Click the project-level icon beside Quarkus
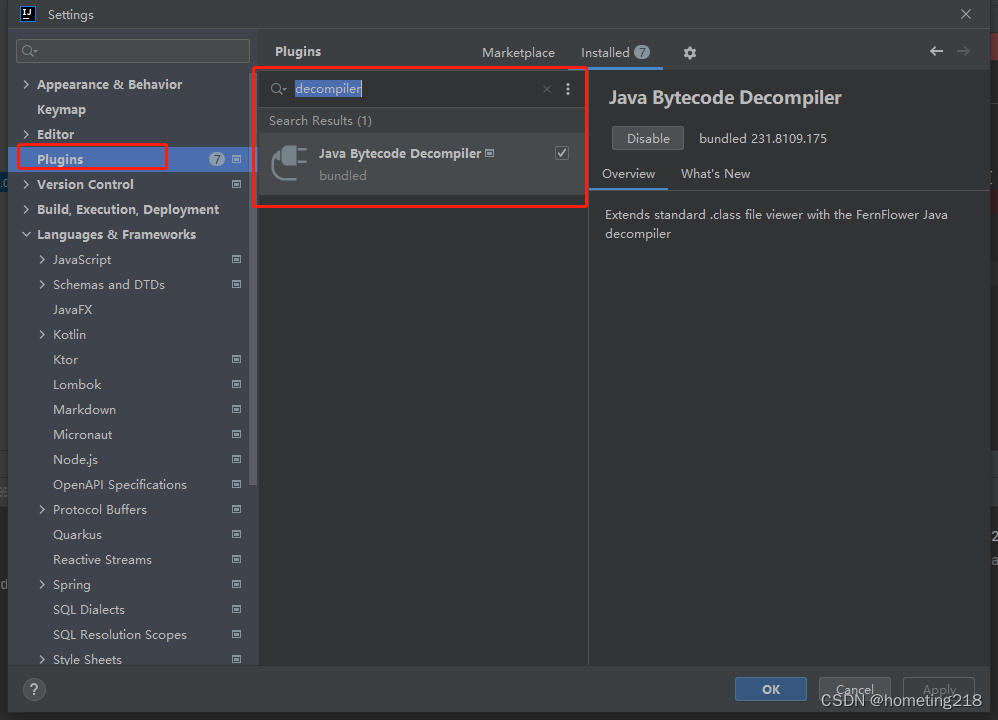Image resolution: width=998 pixels, height=720 pixels. click(x=236, y=534)
